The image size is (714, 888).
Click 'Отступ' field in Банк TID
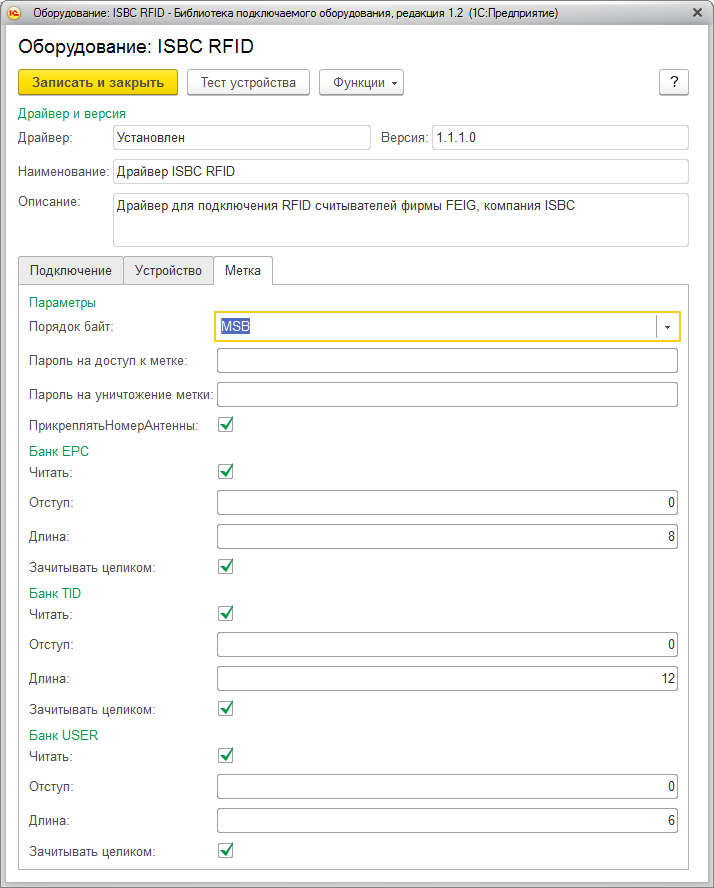pyautogui.click(x=447, y=645)
